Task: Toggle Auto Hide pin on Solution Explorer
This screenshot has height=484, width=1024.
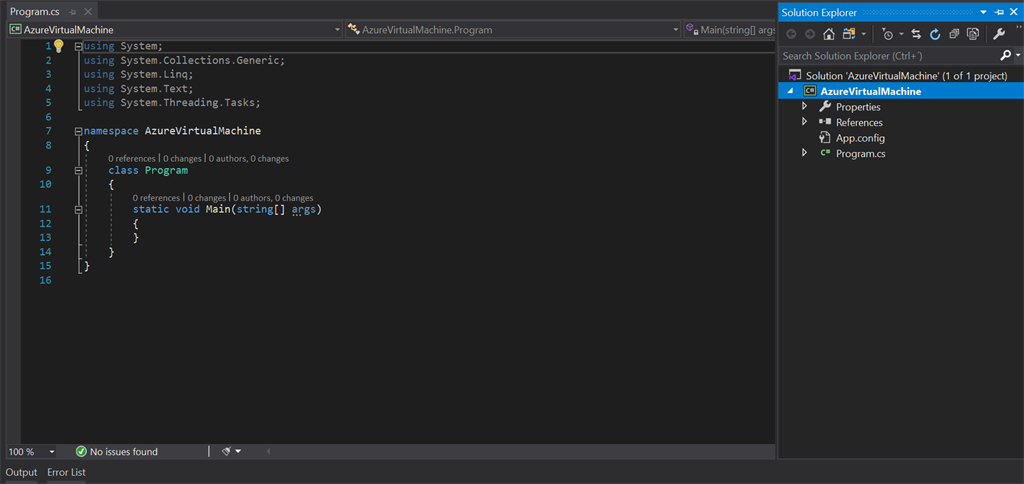Action: (999, 12)
